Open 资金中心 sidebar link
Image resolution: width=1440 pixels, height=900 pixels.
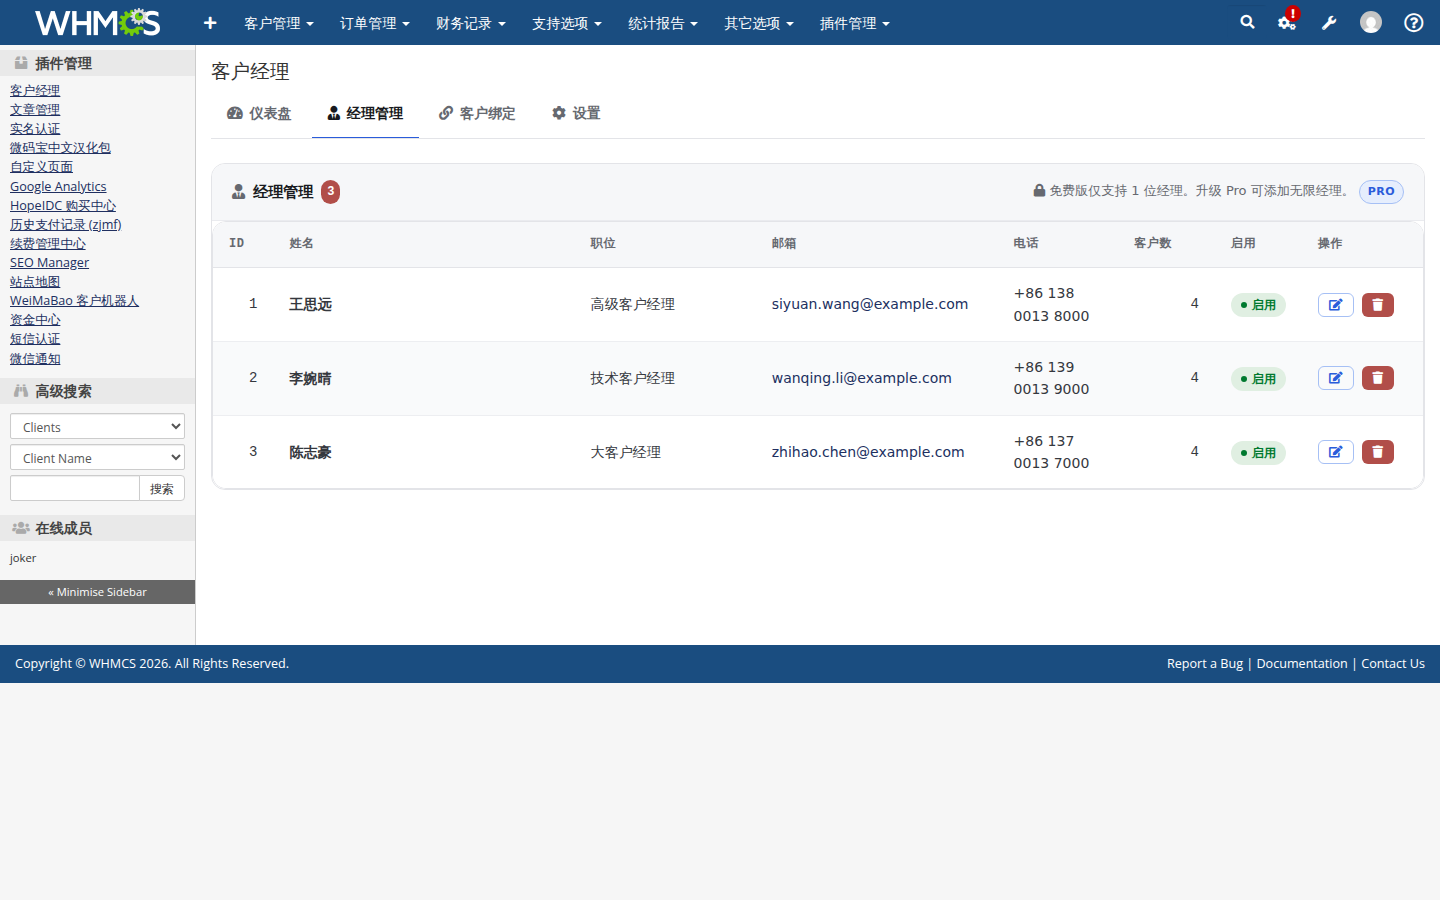[35, 320]
